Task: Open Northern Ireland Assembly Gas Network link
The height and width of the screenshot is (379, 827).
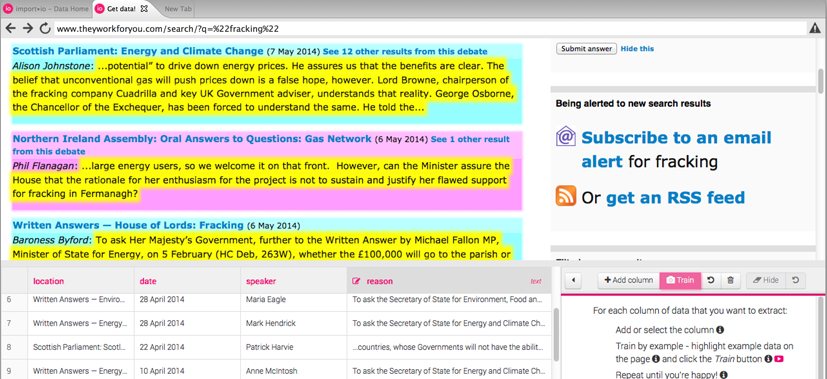Action: [192, 139]
